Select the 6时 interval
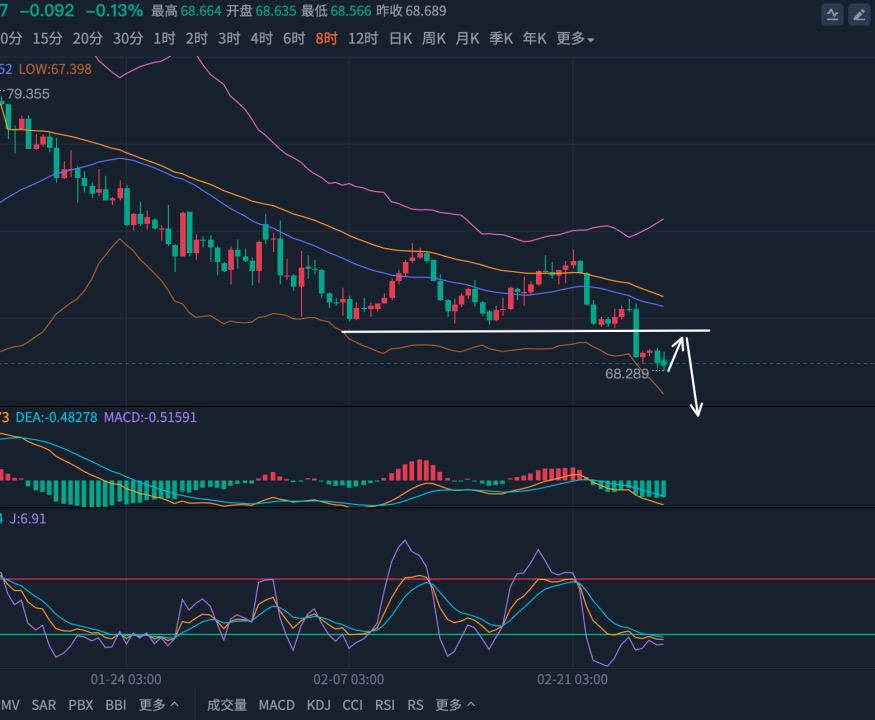This screenshot has height=720, width=875. [294, 39]
